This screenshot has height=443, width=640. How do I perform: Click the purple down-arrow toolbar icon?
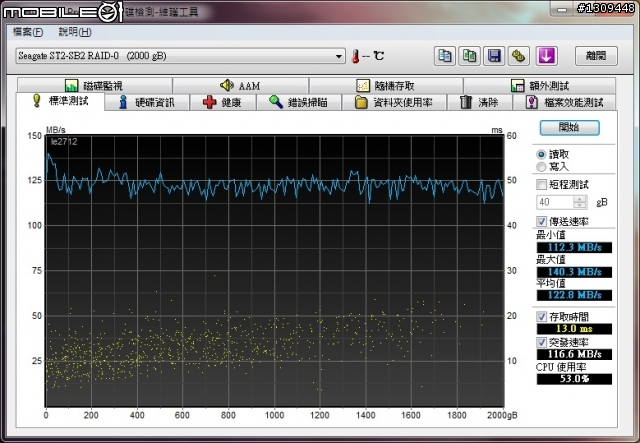[x=547, y=56]
